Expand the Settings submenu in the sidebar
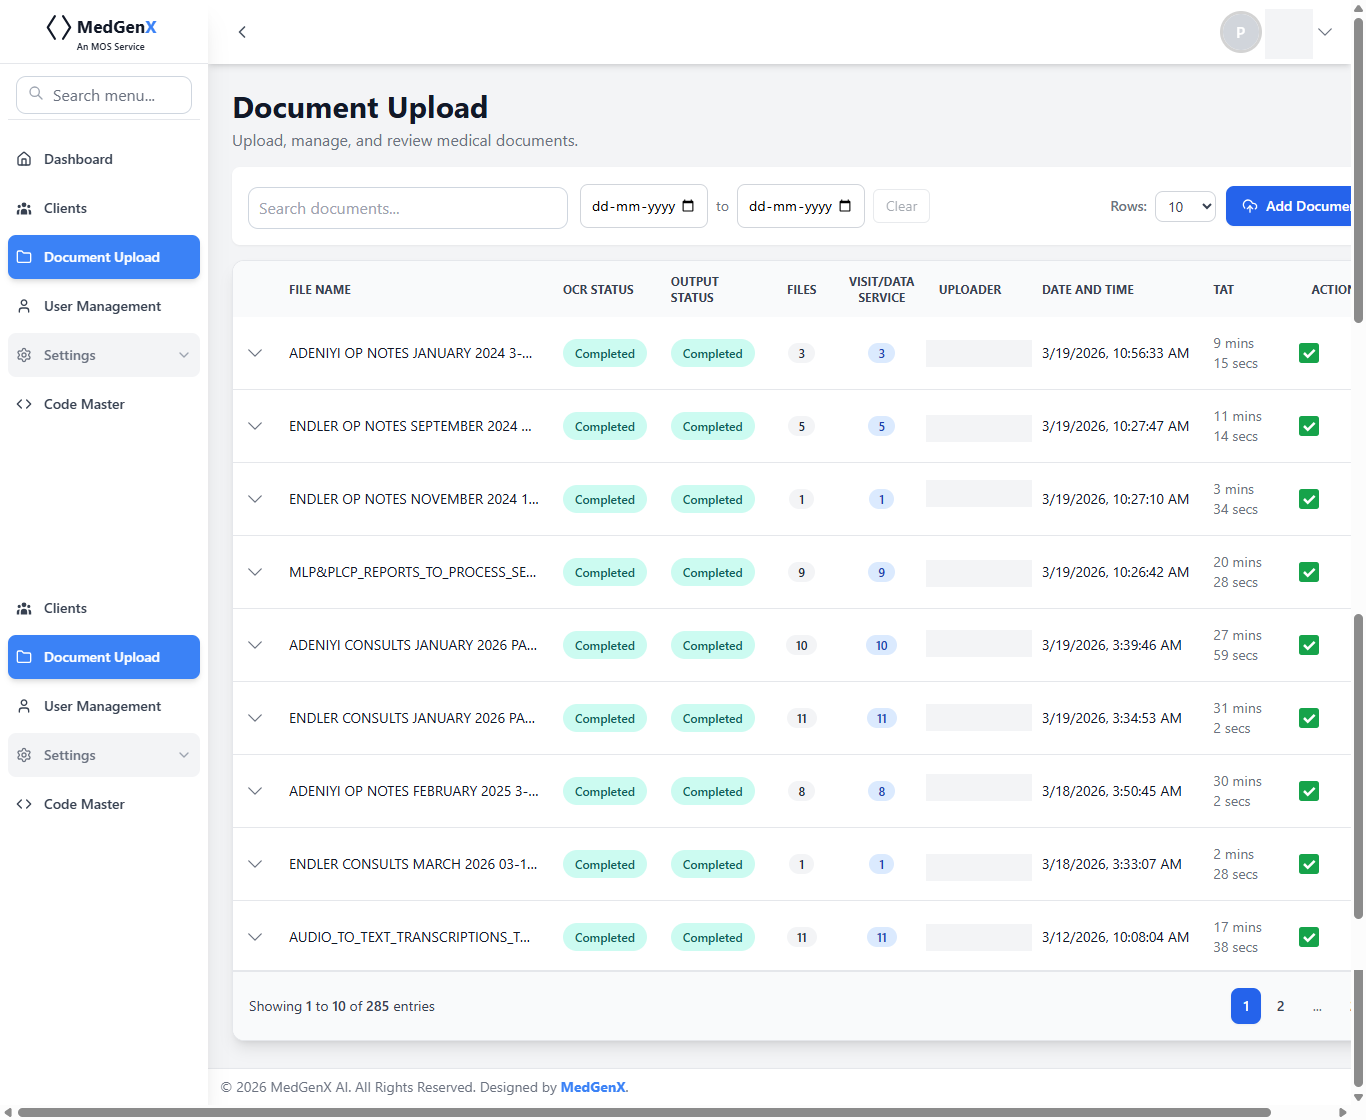The image size is (1366, 1120). click(183, 355)
